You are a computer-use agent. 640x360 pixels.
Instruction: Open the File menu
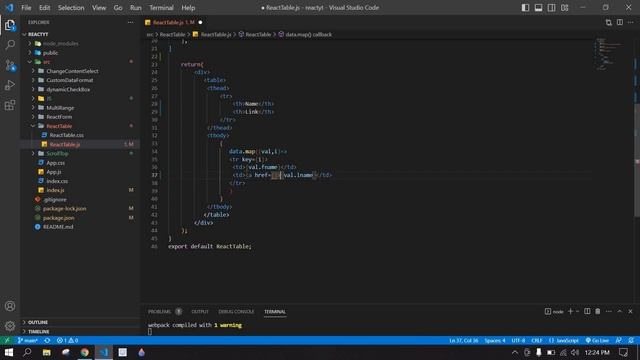click(x=26, y=8)
